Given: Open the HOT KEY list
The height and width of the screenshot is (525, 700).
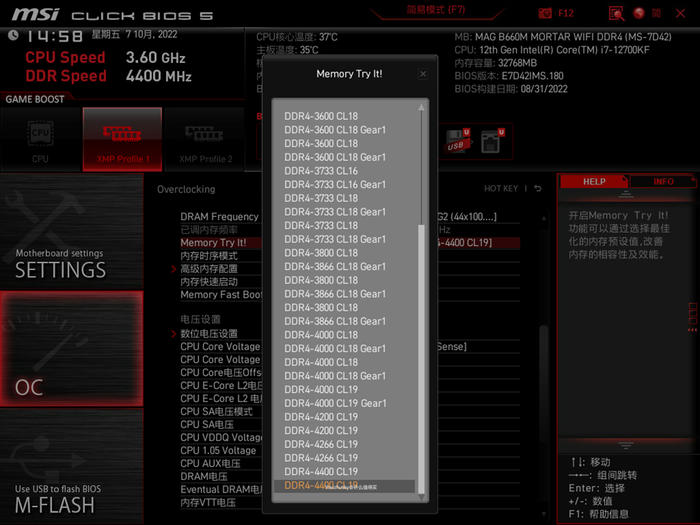Looking at the screenshot, I should click(x=501, y=188).
